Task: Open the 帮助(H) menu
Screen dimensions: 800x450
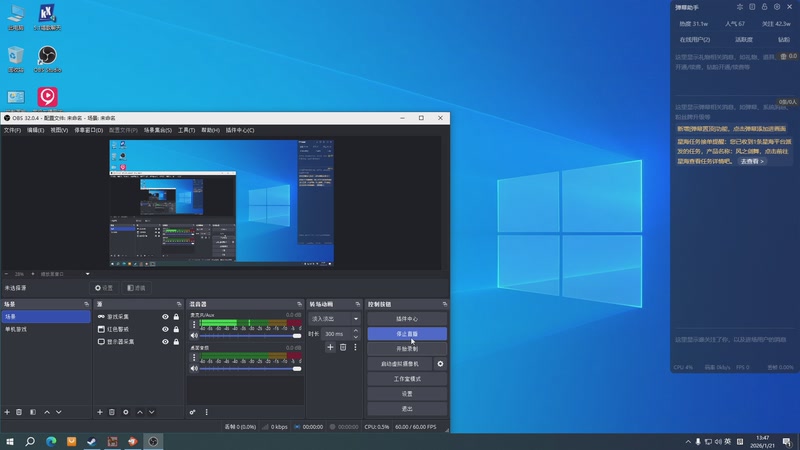Action: click(210, 130)
